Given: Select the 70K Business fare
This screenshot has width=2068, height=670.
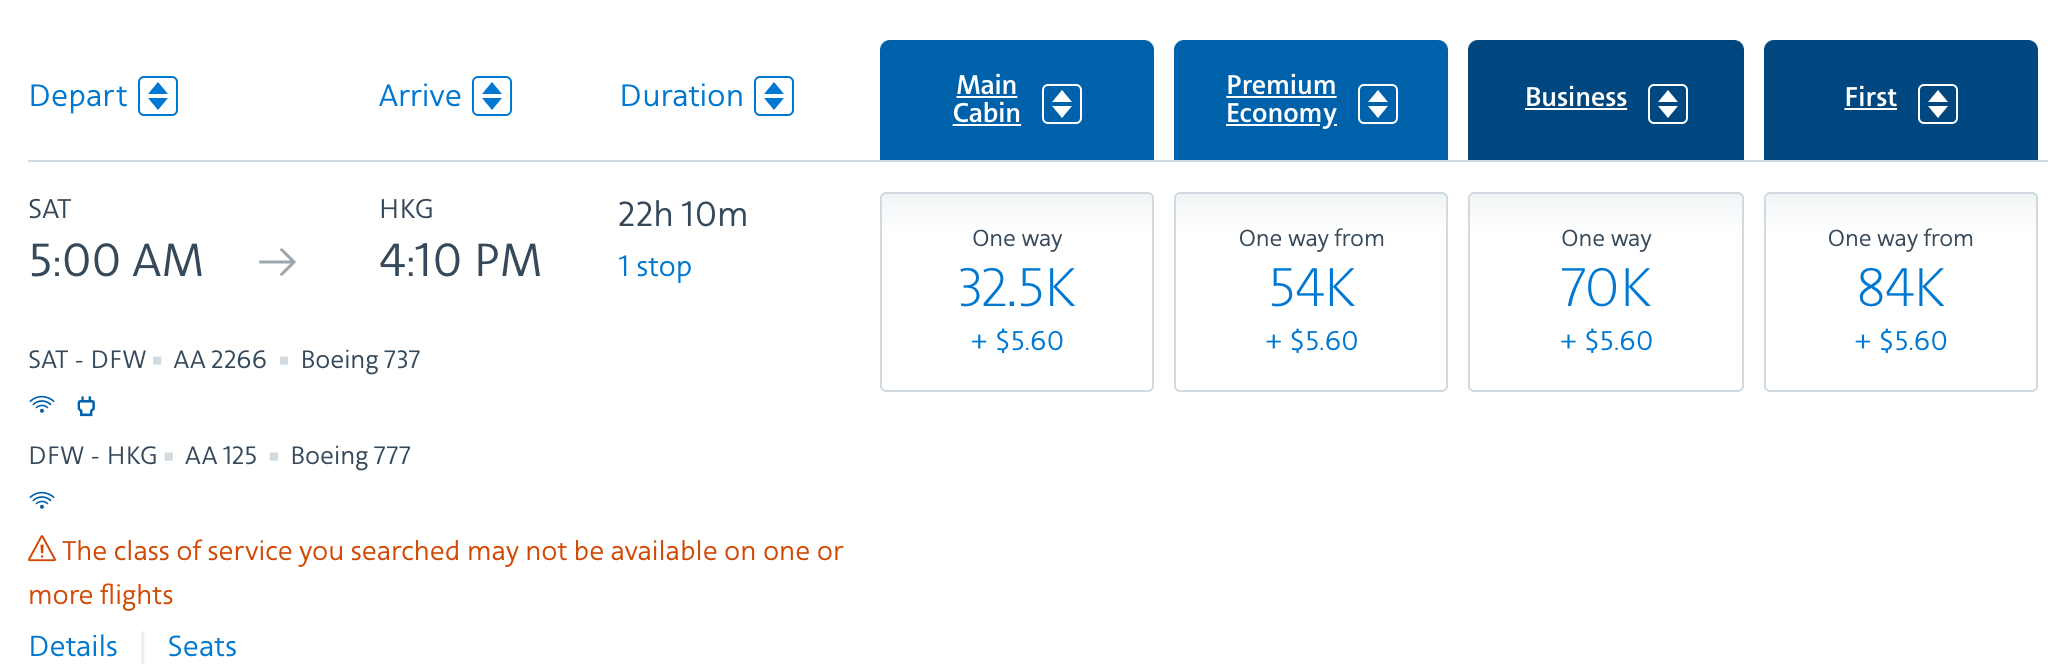Looking at the screenshot, I should pyautogui.click(x=1605, y=291).
